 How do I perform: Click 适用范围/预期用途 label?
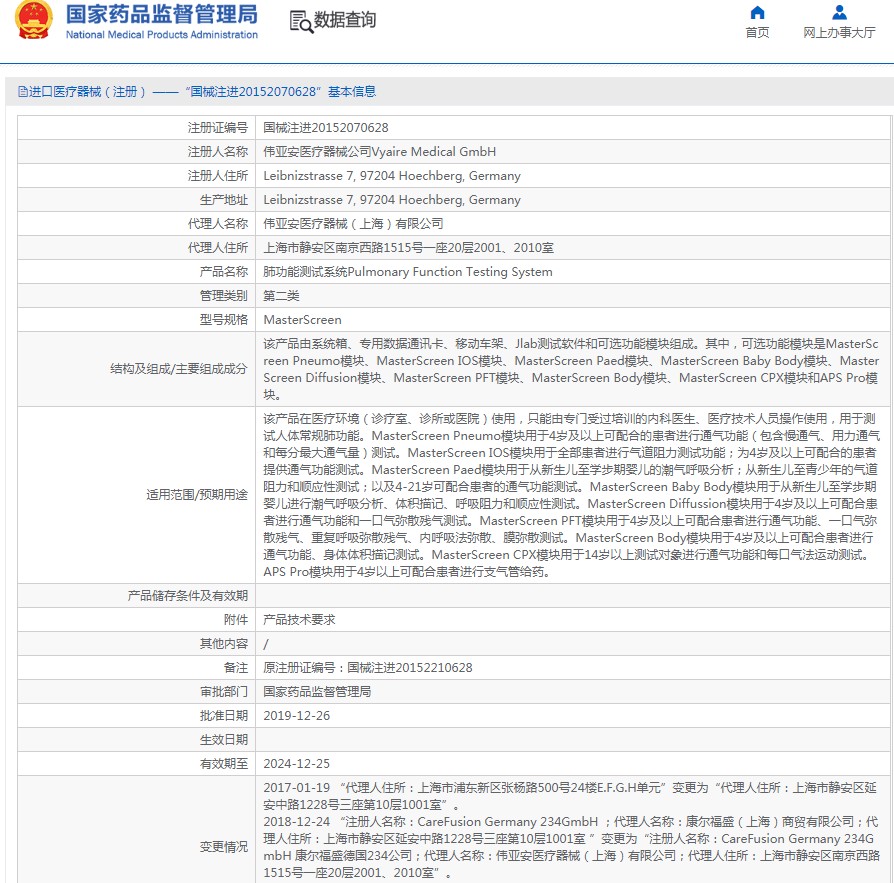point(197,495)
